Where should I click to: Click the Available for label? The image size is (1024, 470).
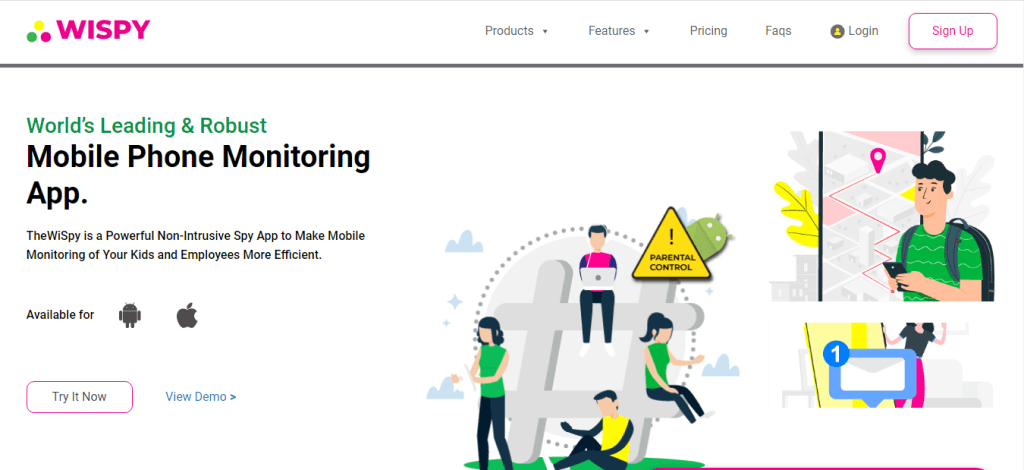60,315
